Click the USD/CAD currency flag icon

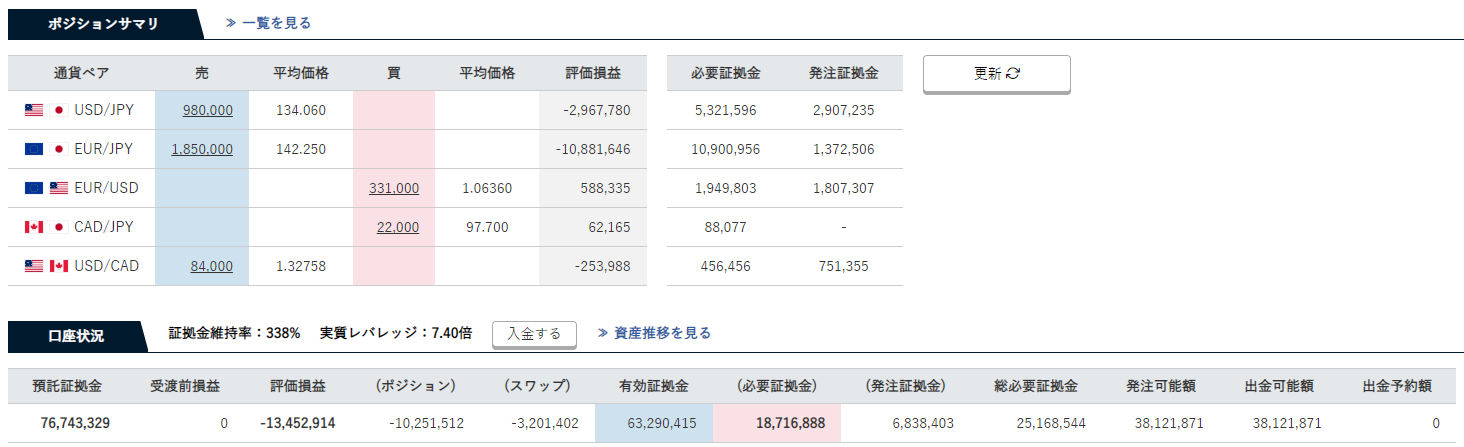[45, 266]
